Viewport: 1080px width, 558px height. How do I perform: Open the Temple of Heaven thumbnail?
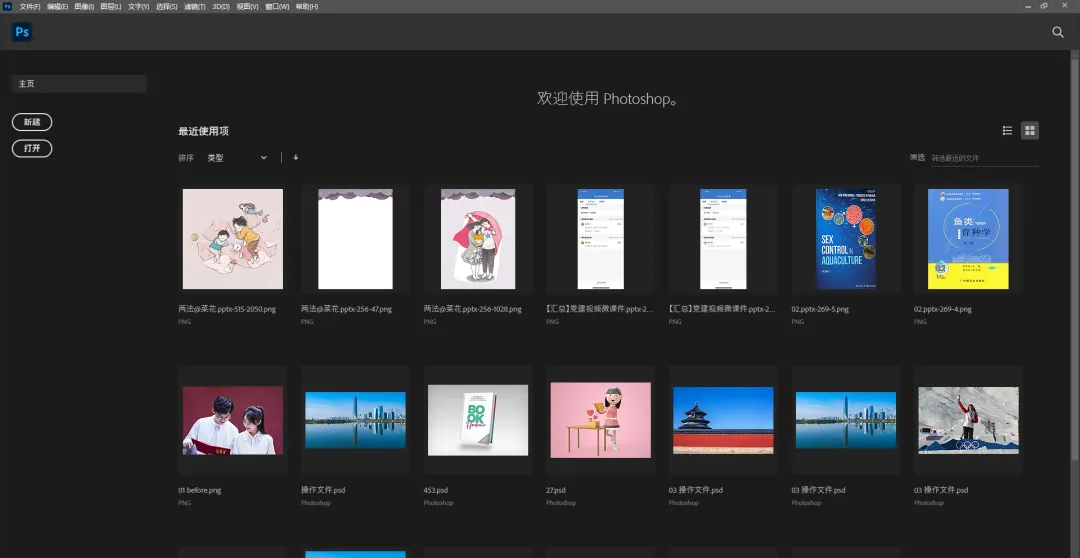[723, 420]
